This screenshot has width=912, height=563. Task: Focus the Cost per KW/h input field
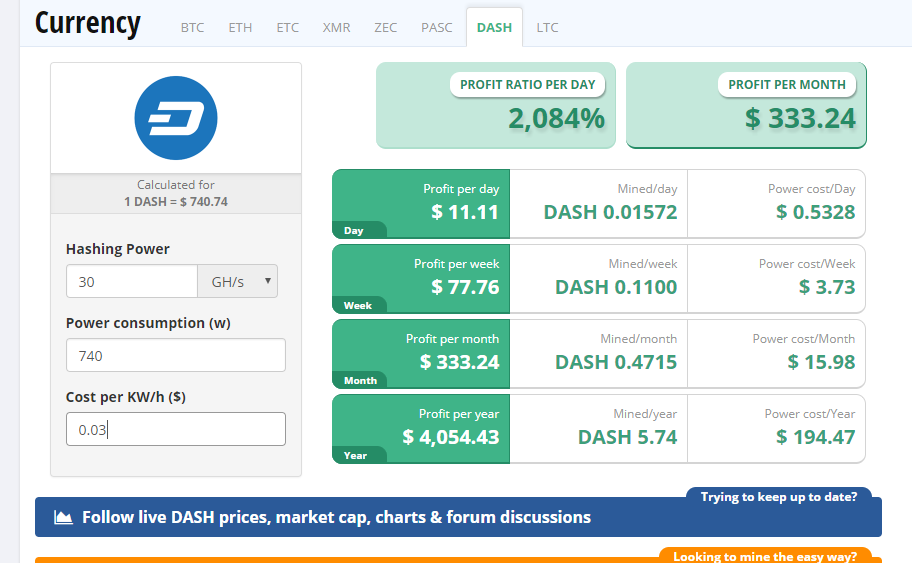tap(176, 429)
